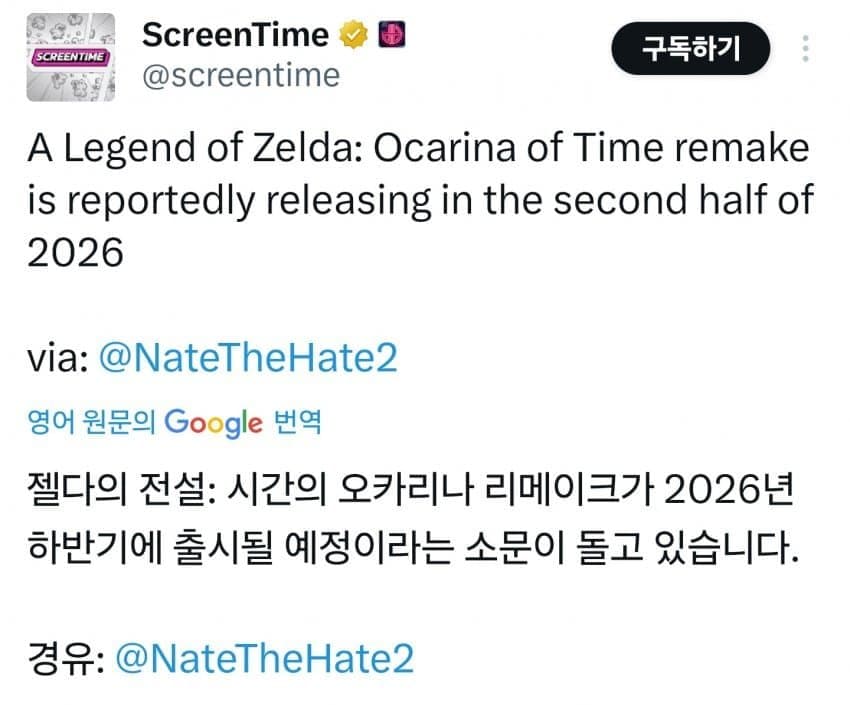This screenshot has width=850, height=705.
Task: Open @NateTheHate2 mention after "via:"
Action: pyautogui.click(x=248, y=358)
